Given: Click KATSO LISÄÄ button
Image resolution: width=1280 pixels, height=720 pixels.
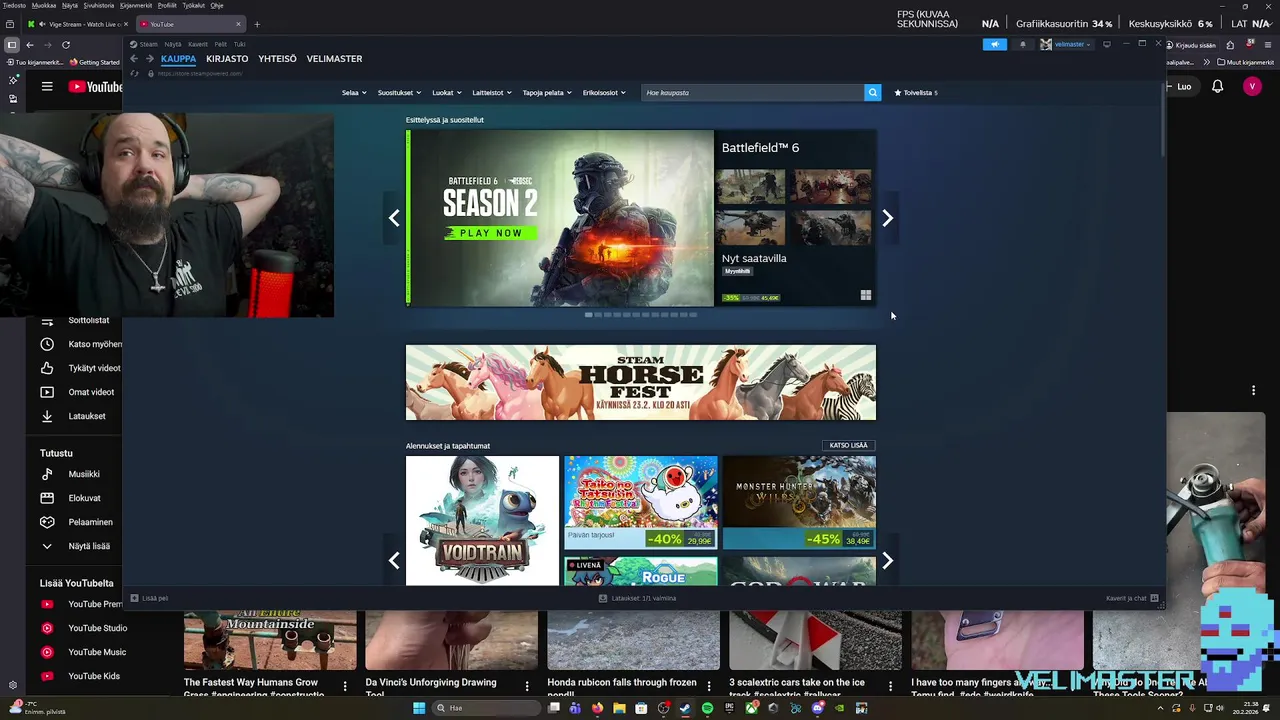Looking at the screenshot, I should pos(848,445).
